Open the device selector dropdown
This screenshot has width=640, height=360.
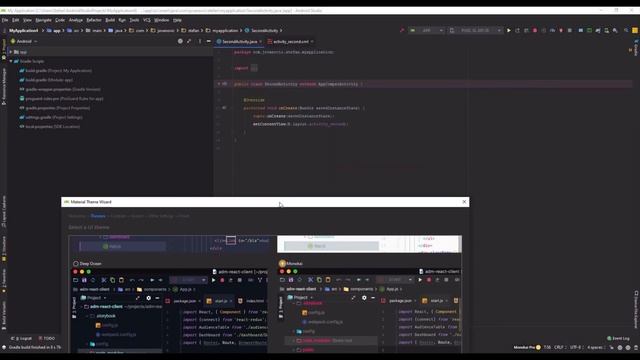click(x=476, y=31)
